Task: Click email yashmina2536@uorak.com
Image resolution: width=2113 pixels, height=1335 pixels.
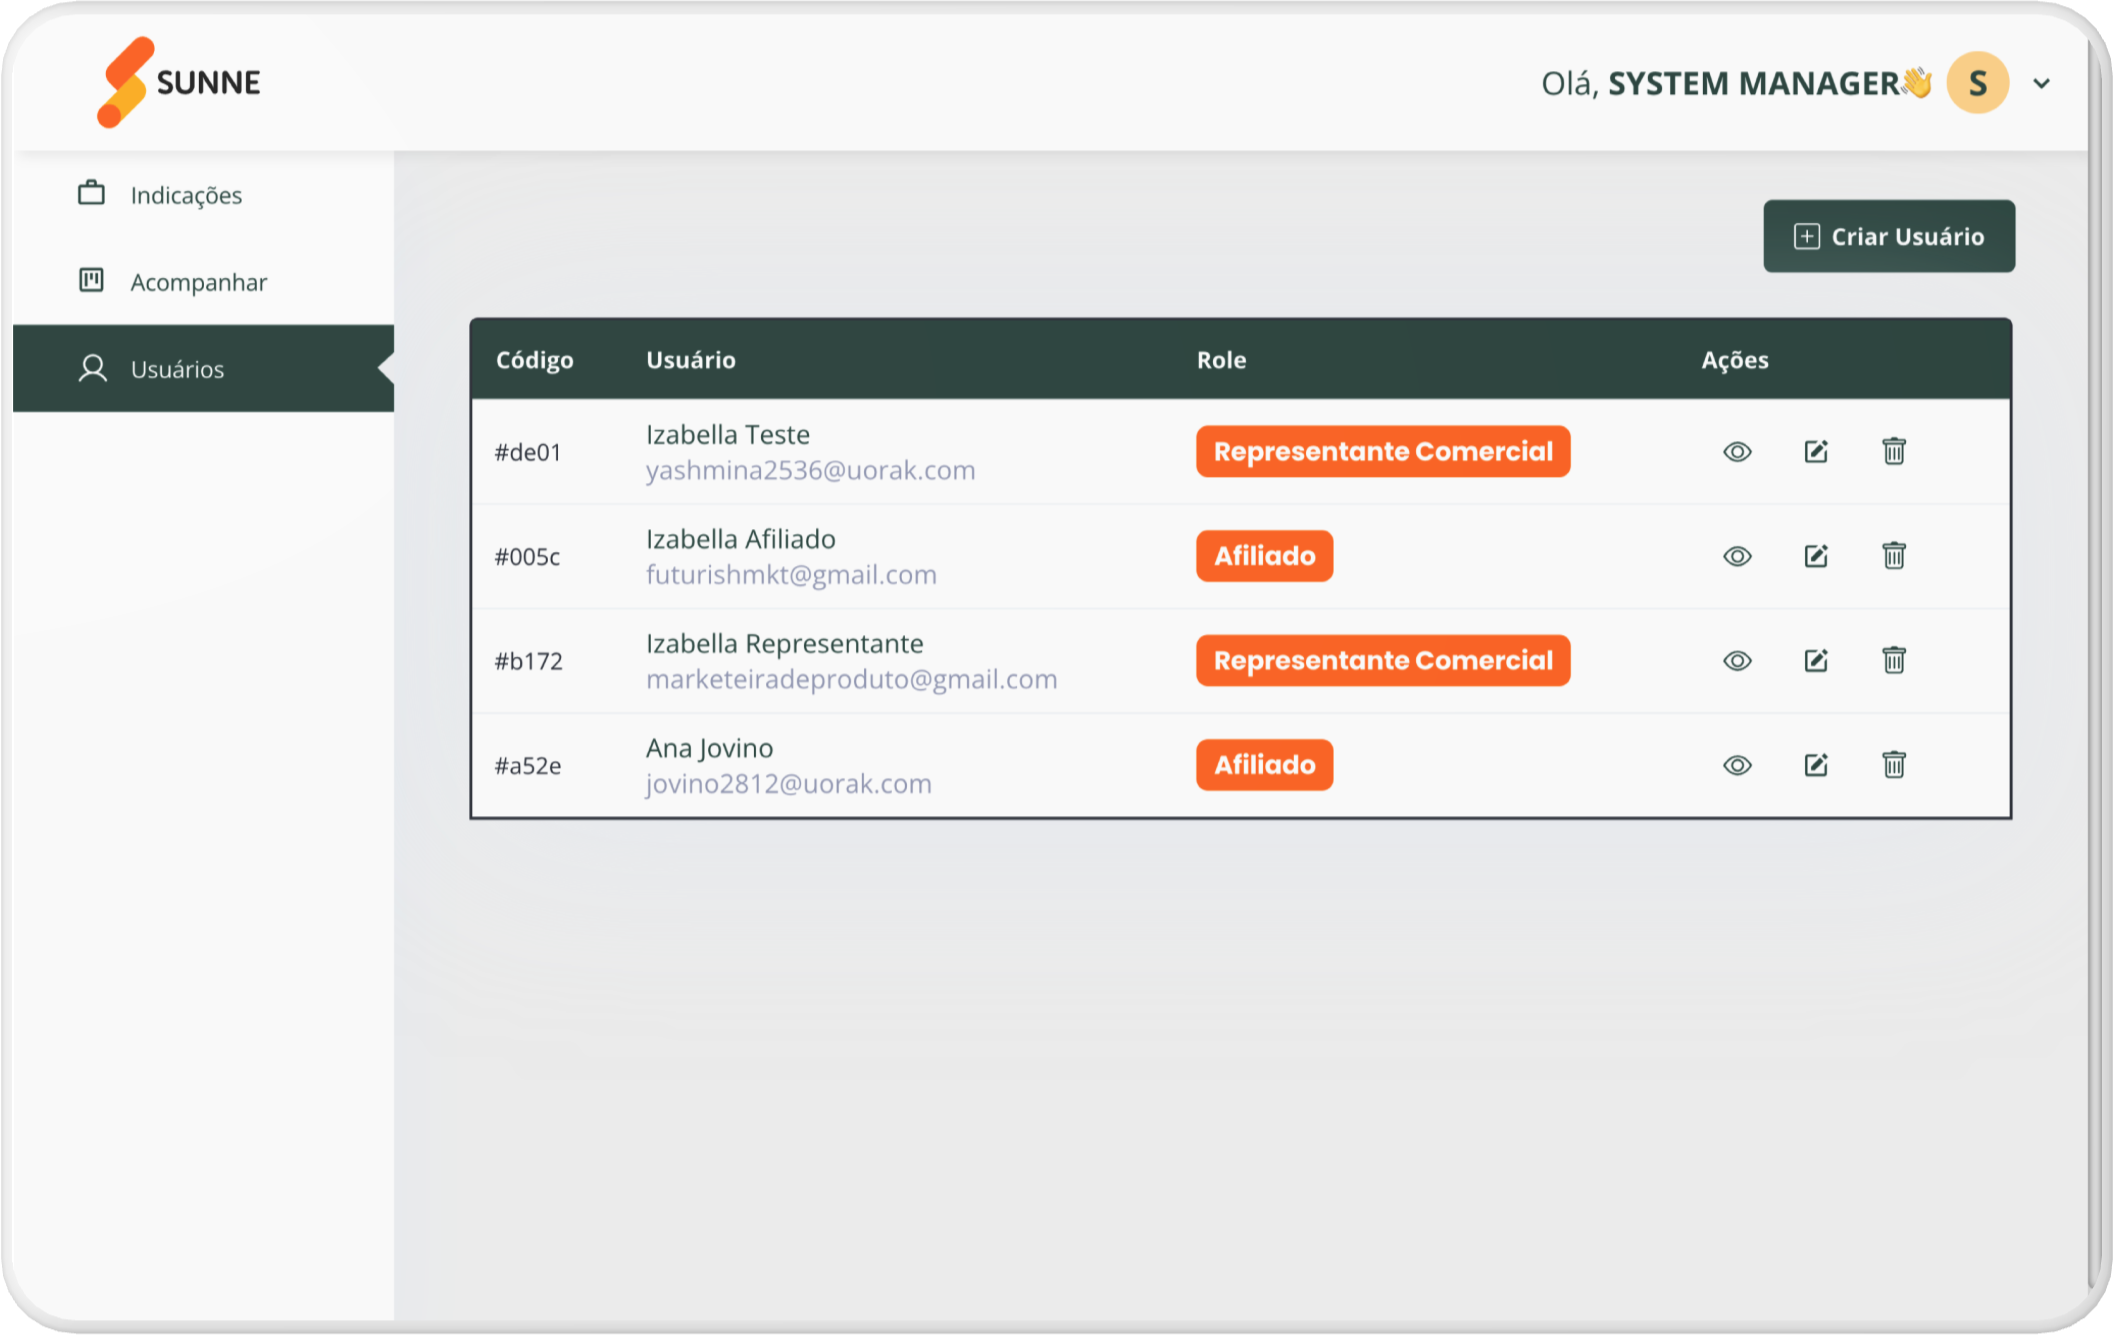Action: coord(810,470)
